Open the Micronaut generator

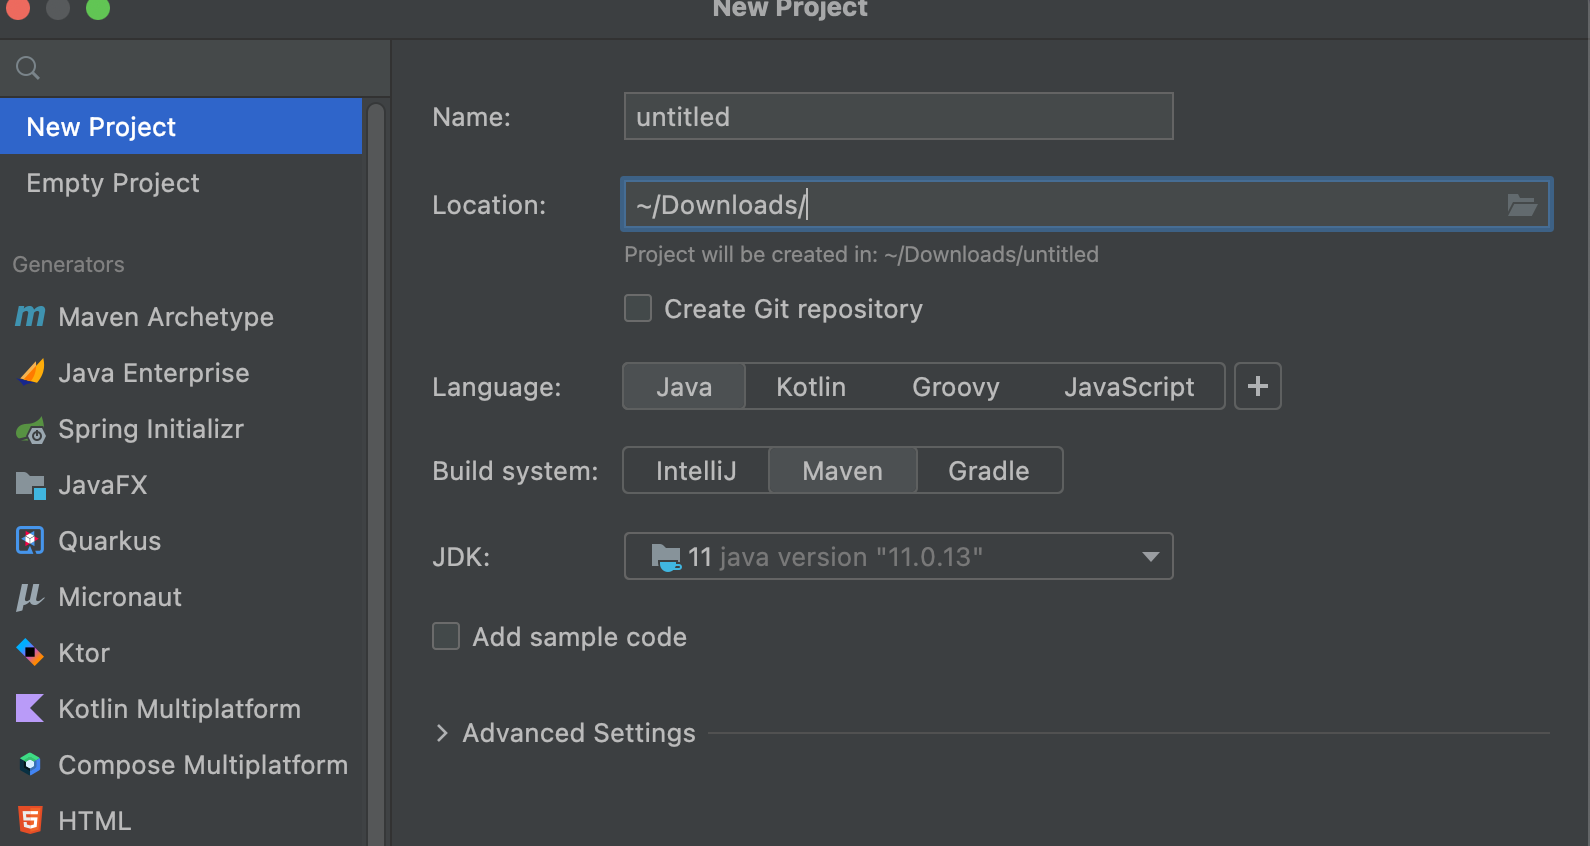(x=181, y=596)
